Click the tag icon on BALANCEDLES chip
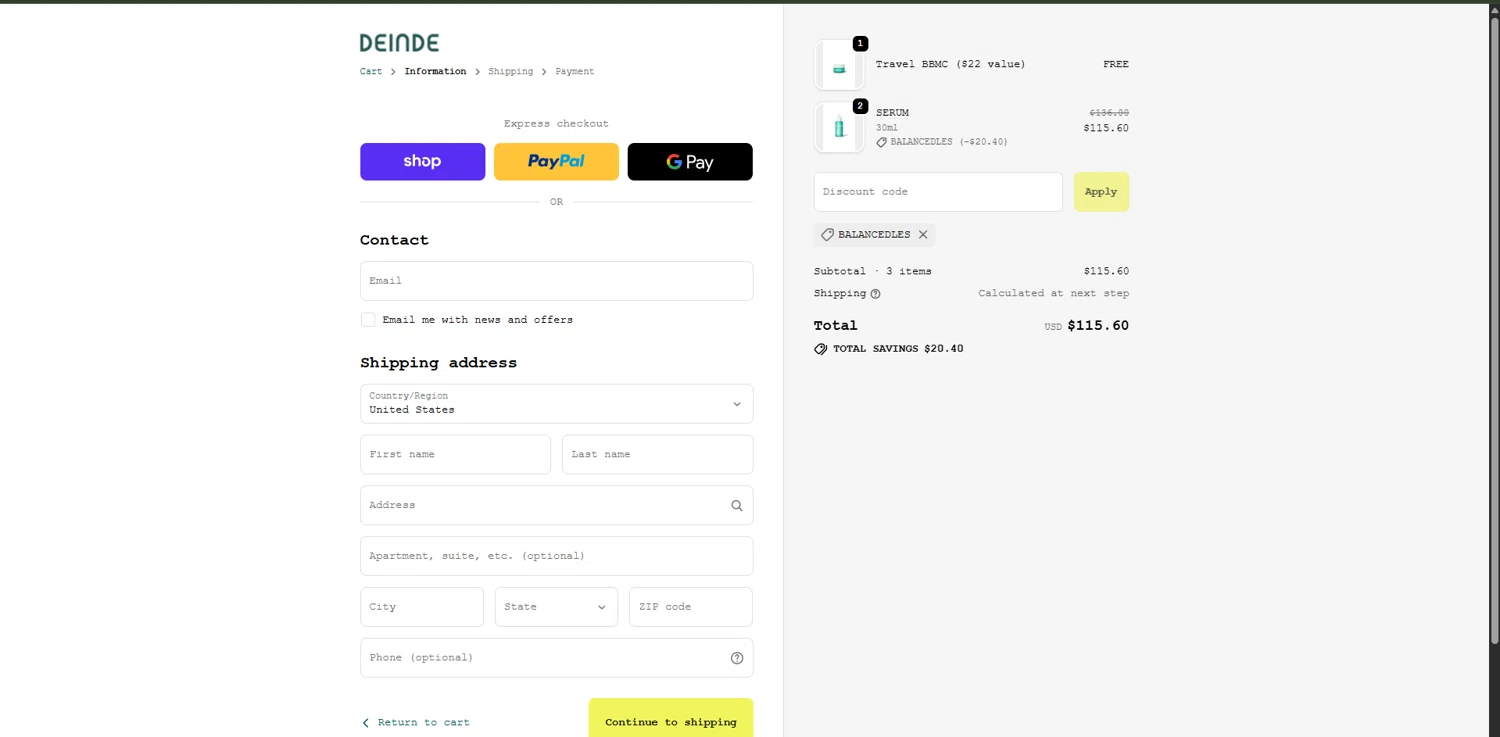The width and height of the screenshot is (1500, 737). pos(827,235)
